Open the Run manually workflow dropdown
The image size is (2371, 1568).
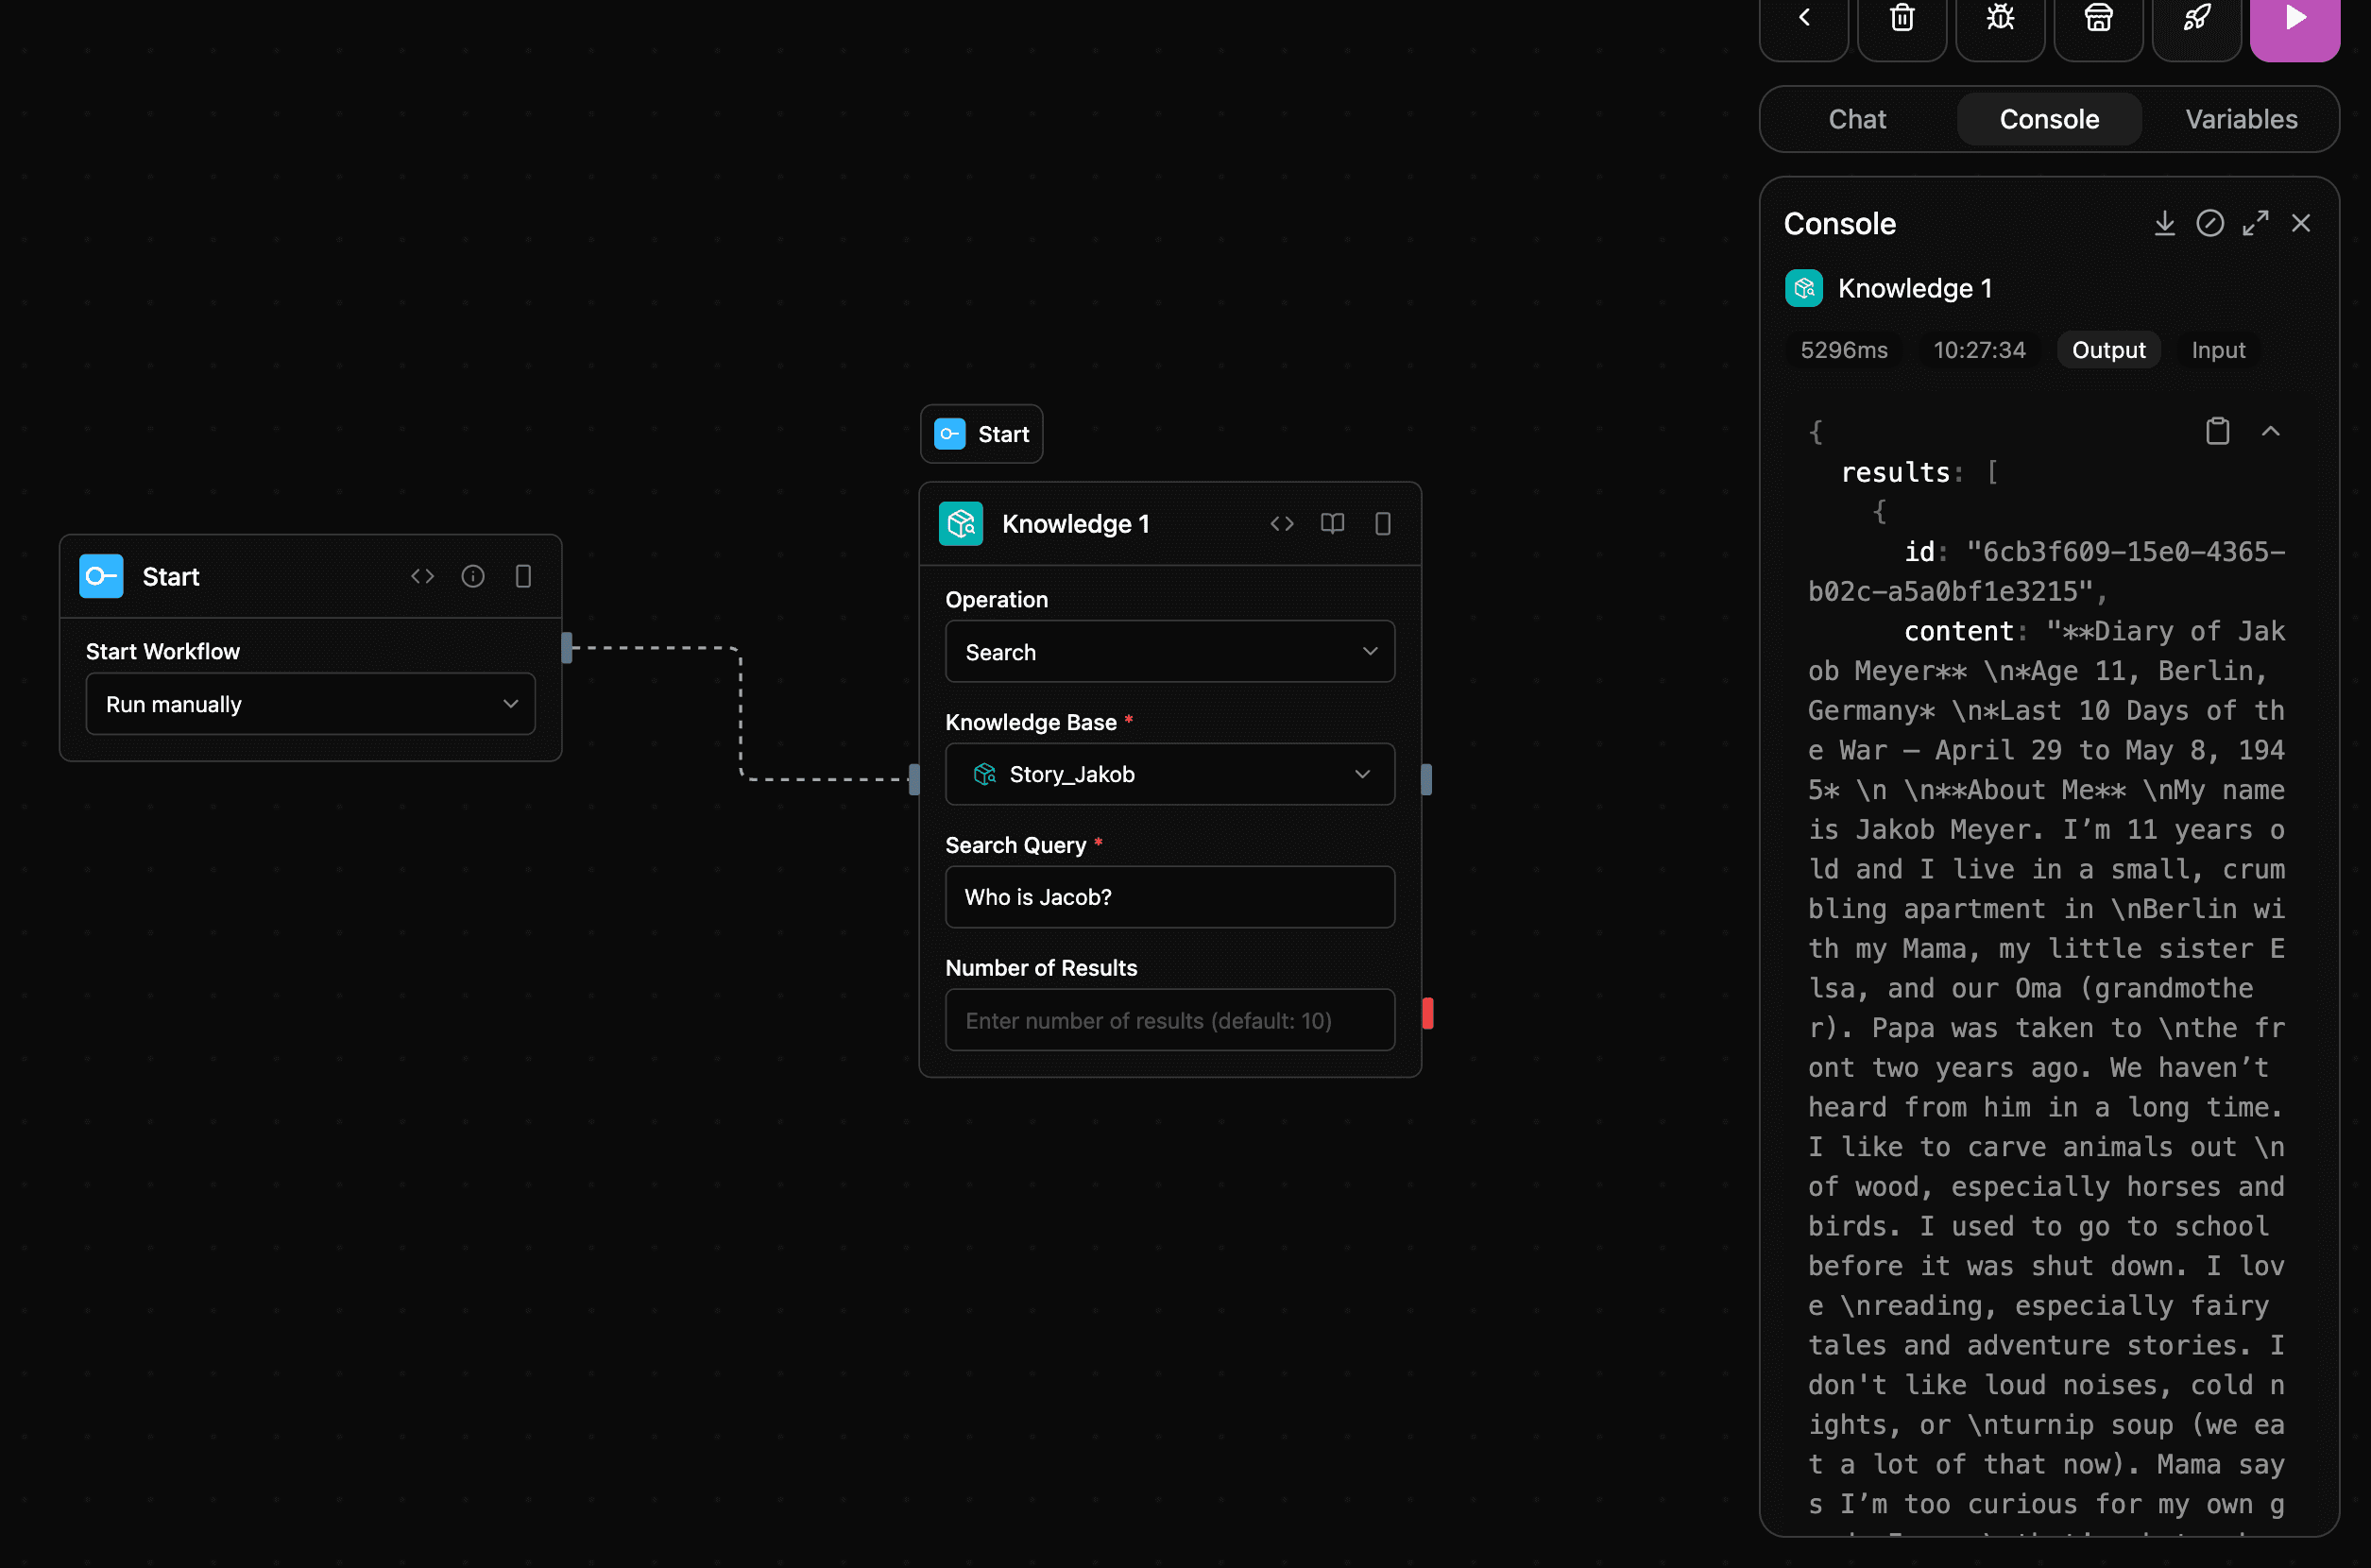tap(310, 703)
